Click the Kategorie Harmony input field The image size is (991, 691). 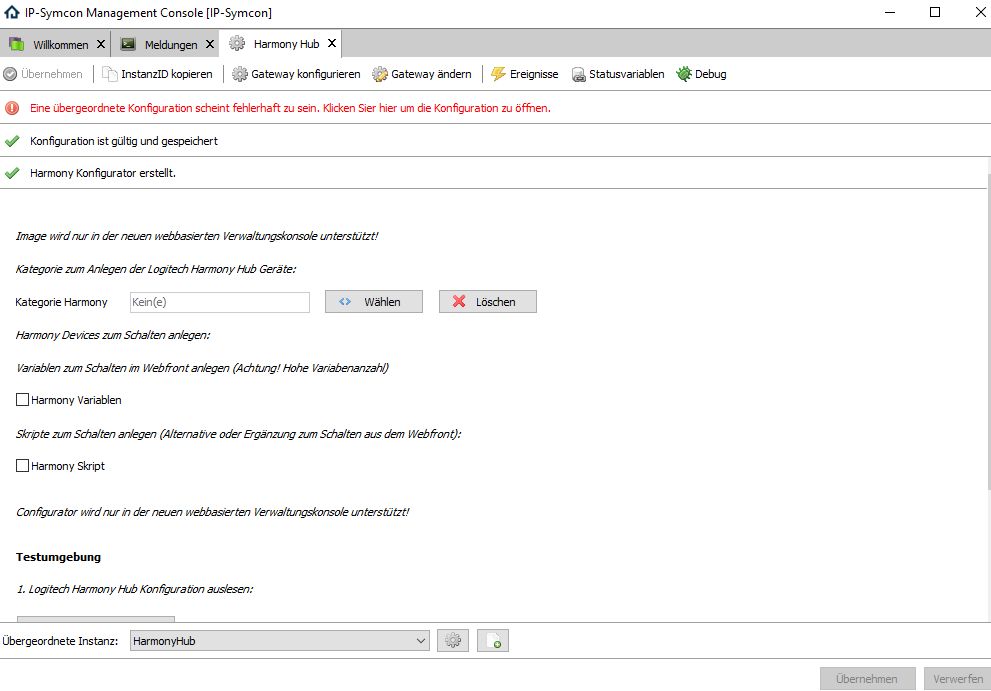pos(219,302)
